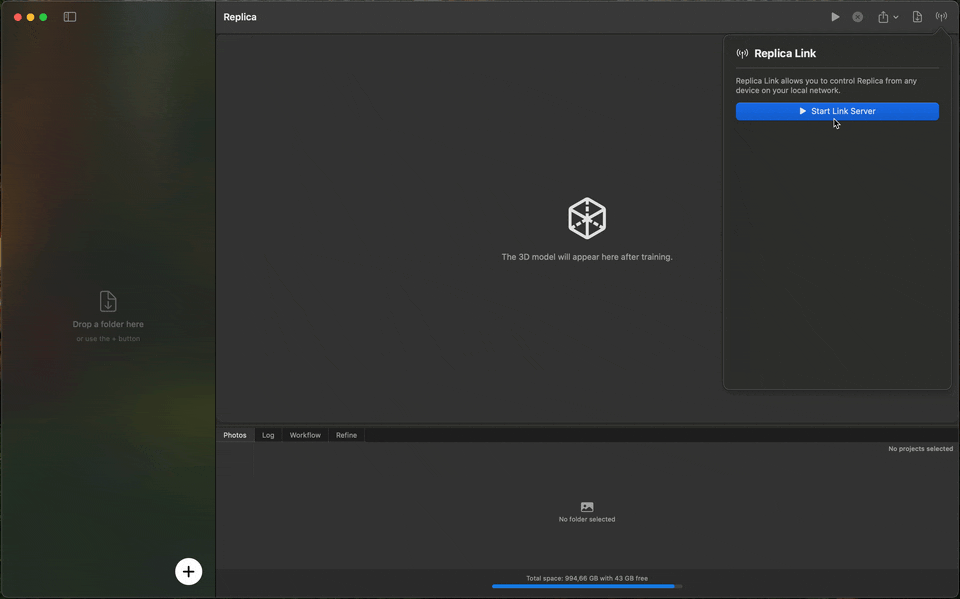Open the Workflow tab
This screenshot has width=960, height=599.
tap(304, 435)
